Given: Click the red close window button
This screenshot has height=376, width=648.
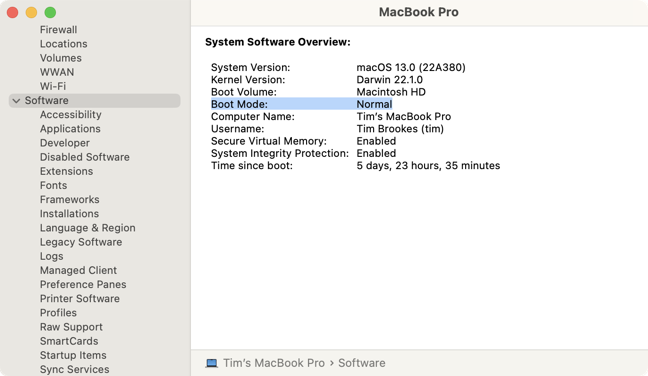Looking at the screenshot, I should 12,12.
